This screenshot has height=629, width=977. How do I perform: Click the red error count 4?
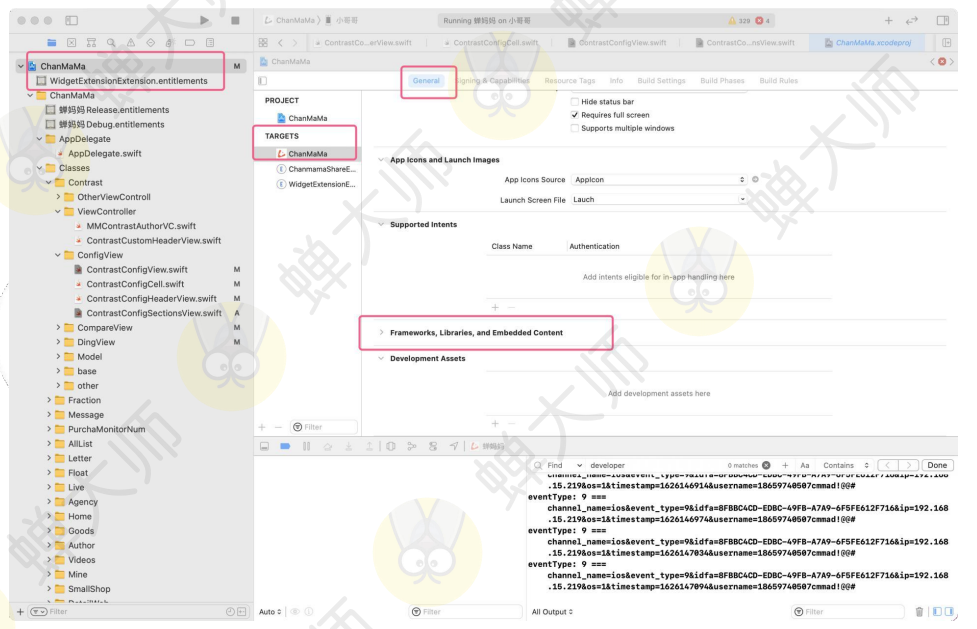(763, 21)
